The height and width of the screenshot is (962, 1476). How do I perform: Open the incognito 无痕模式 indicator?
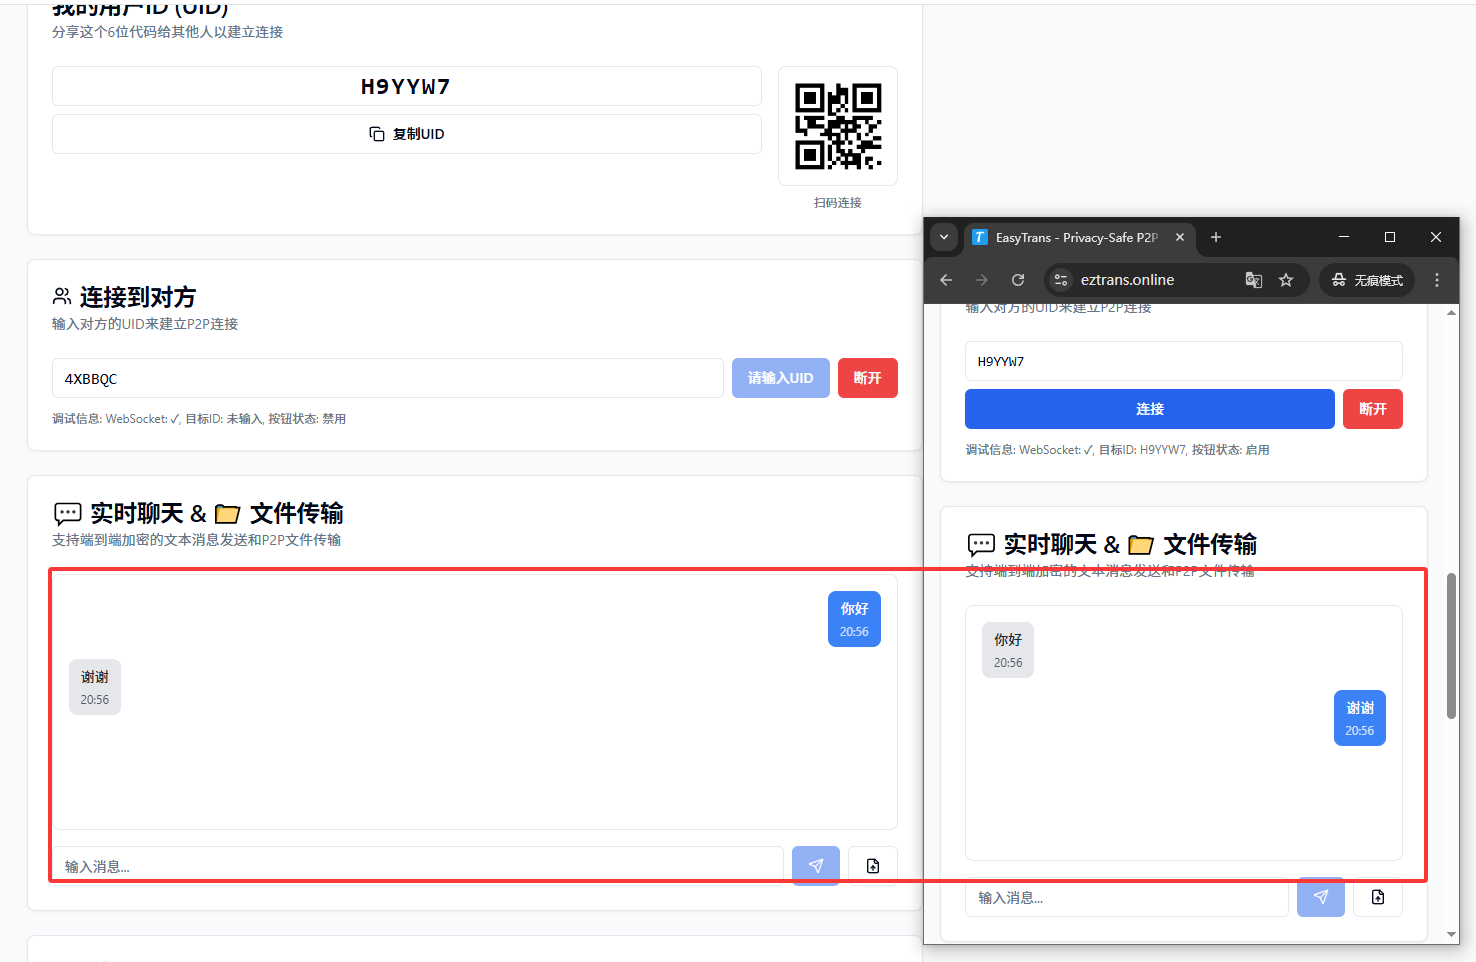tap(1367, 280)
